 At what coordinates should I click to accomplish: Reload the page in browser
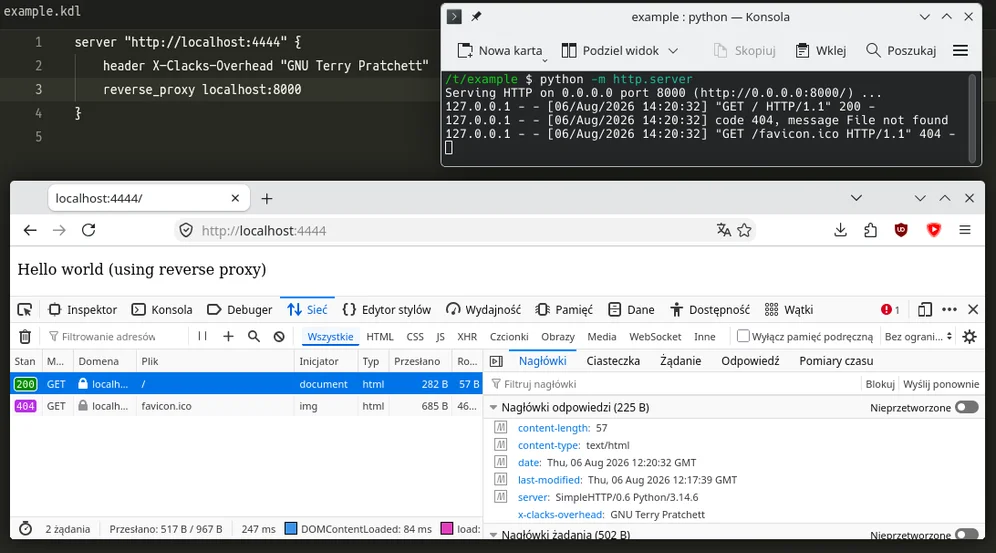(x=88, y=230)
